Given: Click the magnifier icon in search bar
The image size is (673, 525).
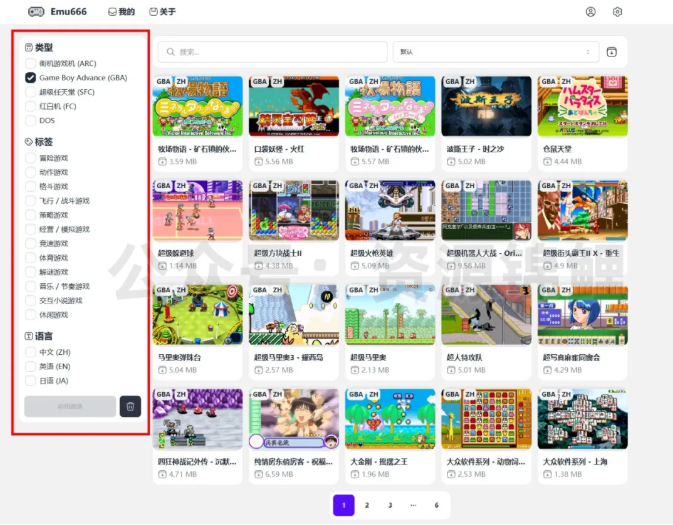Looking at the screenshot, I should click(170, 52).
